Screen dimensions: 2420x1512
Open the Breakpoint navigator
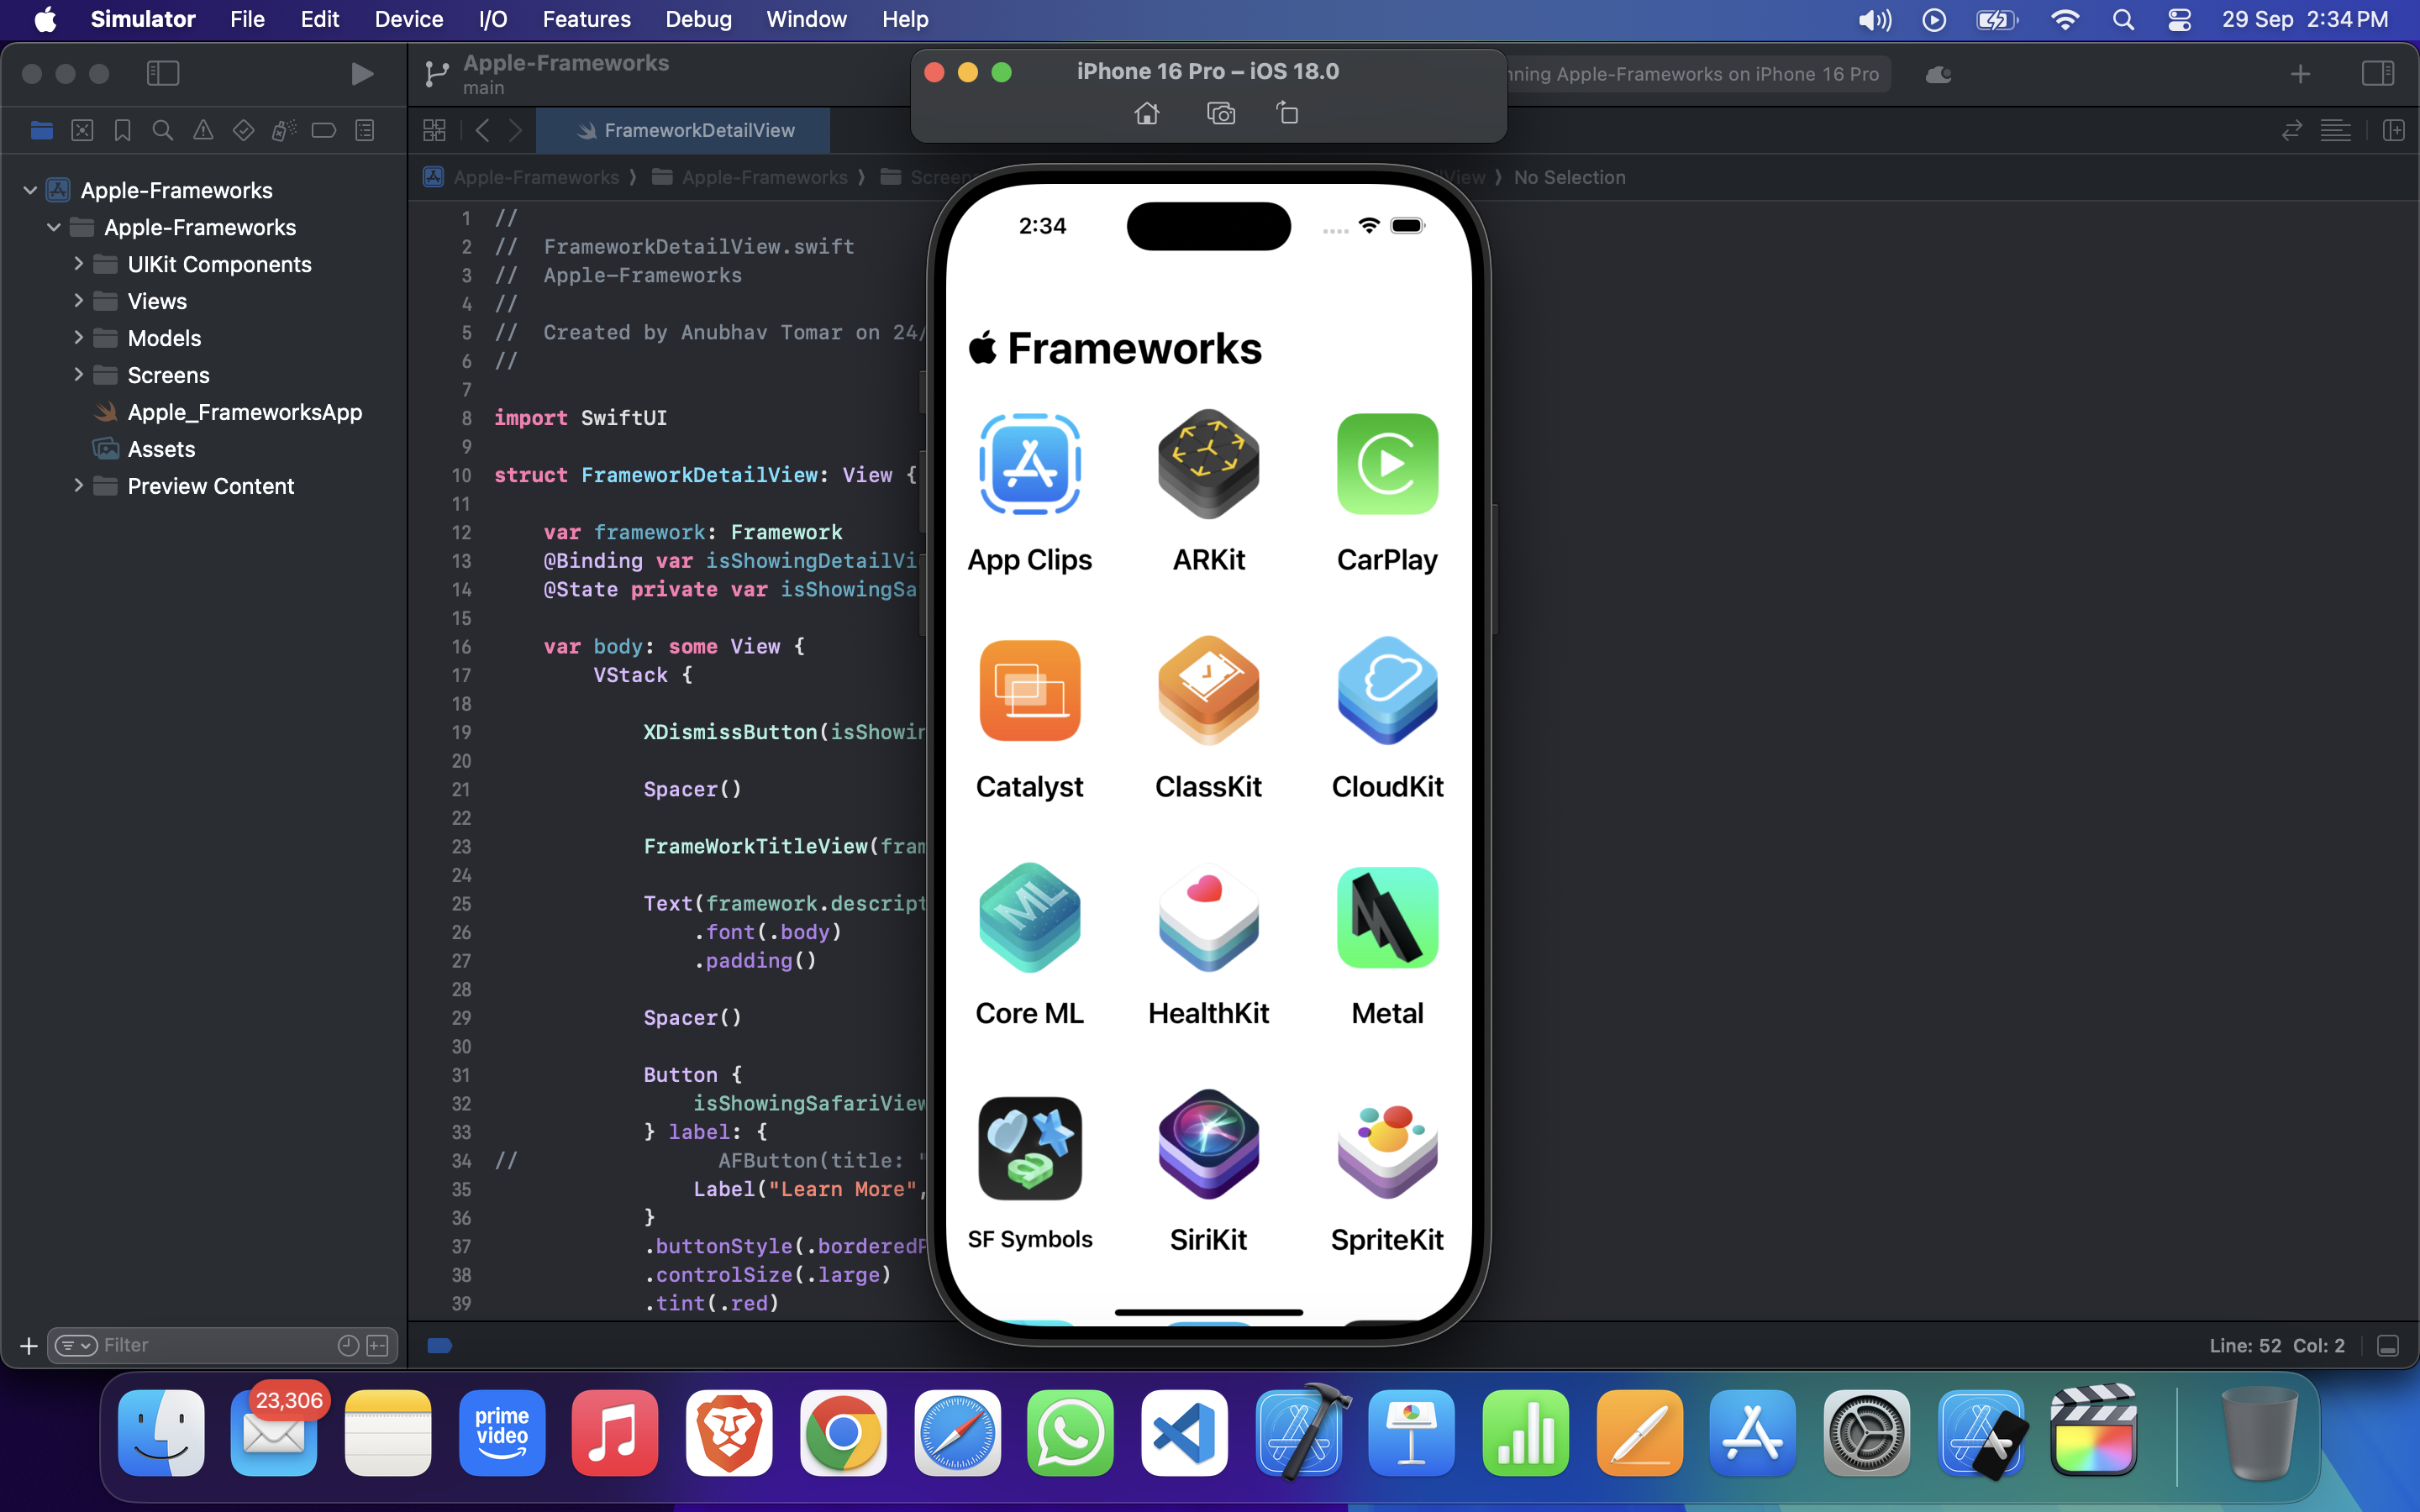[x=324, y=130]
